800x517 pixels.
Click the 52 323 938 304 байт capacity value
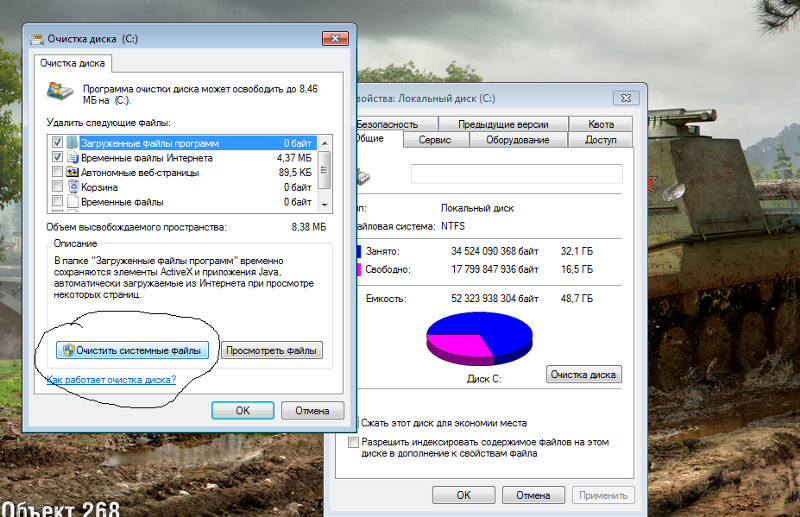494,298
